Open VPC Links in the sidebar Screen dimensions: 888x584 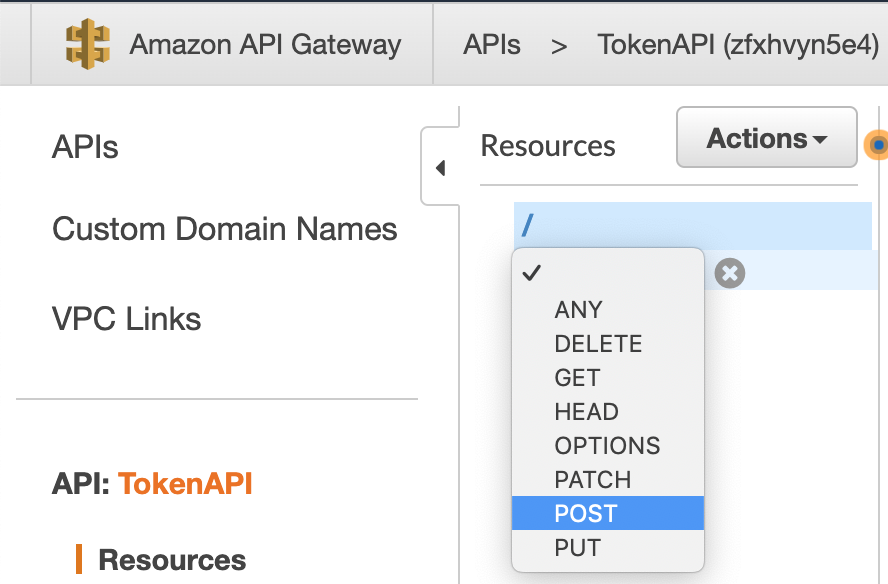tap(126, 320)
